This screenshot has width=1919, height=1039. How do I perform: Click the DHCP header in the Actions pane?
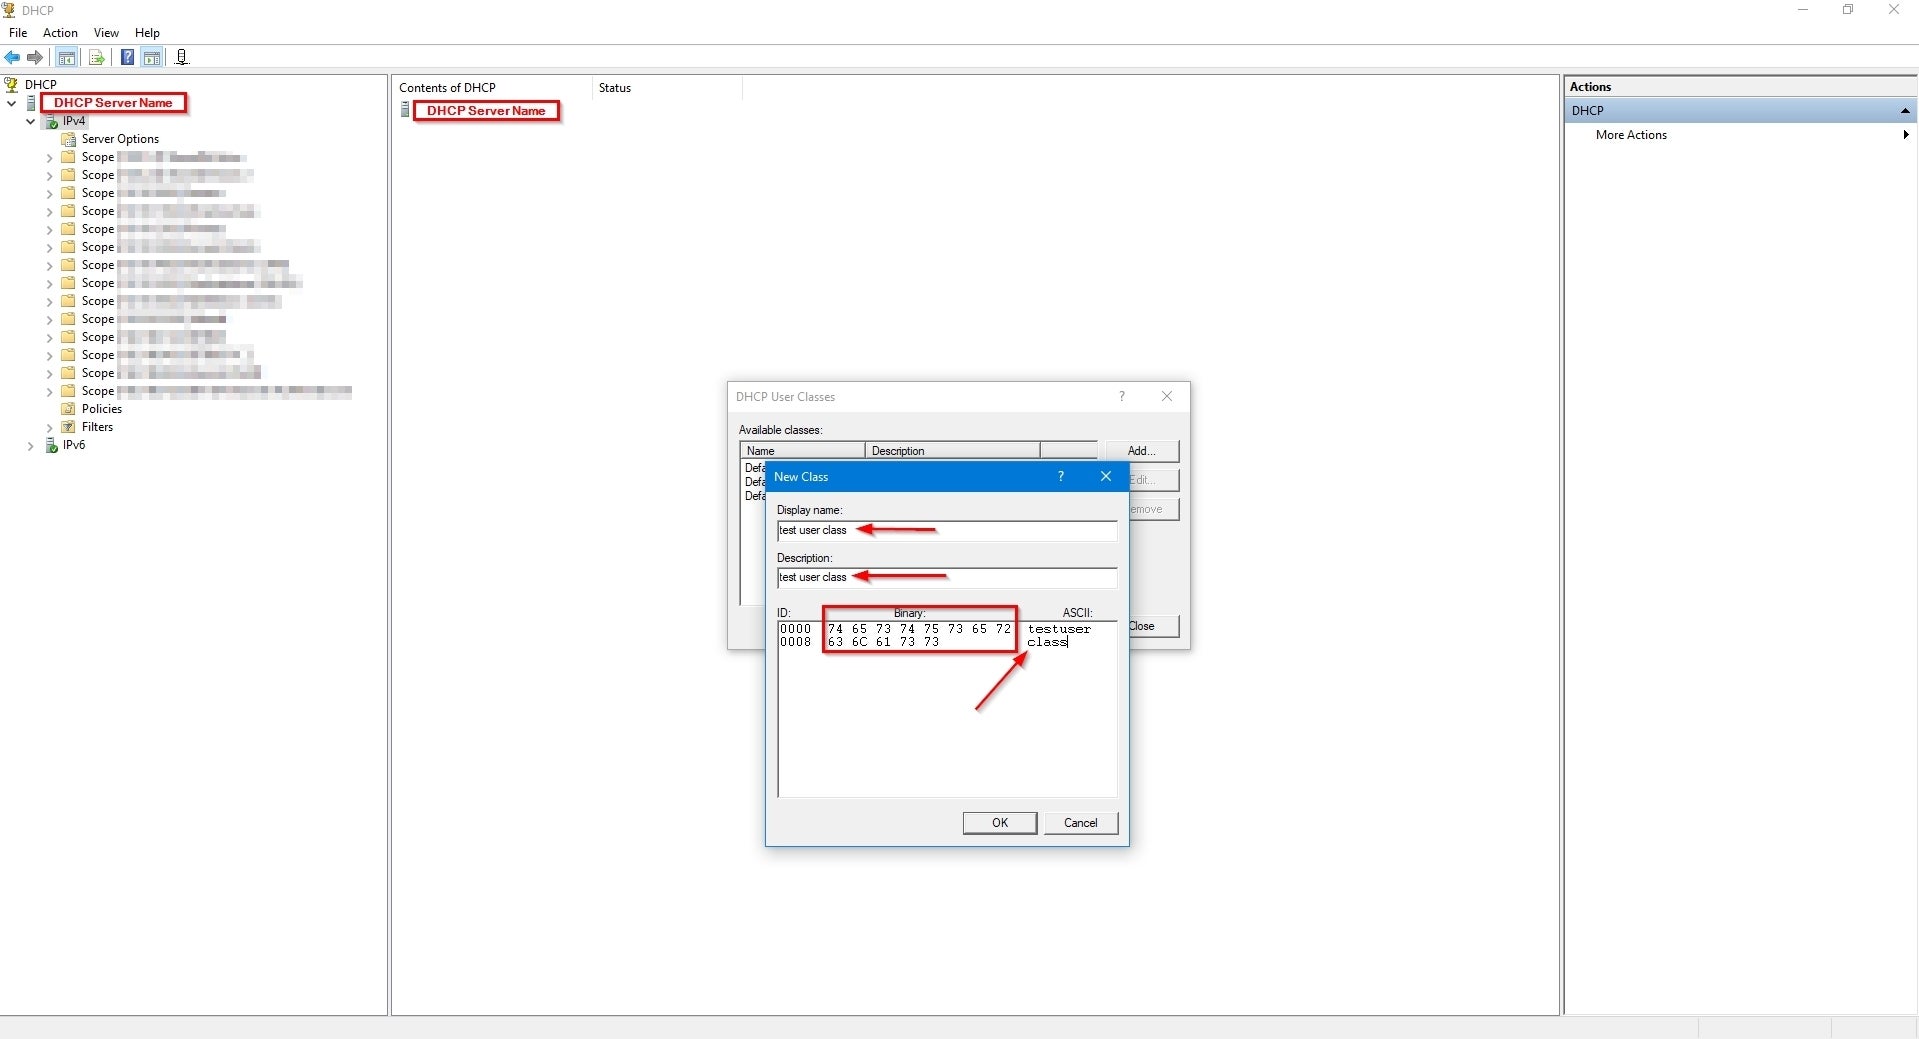(x=1740, y=111)
